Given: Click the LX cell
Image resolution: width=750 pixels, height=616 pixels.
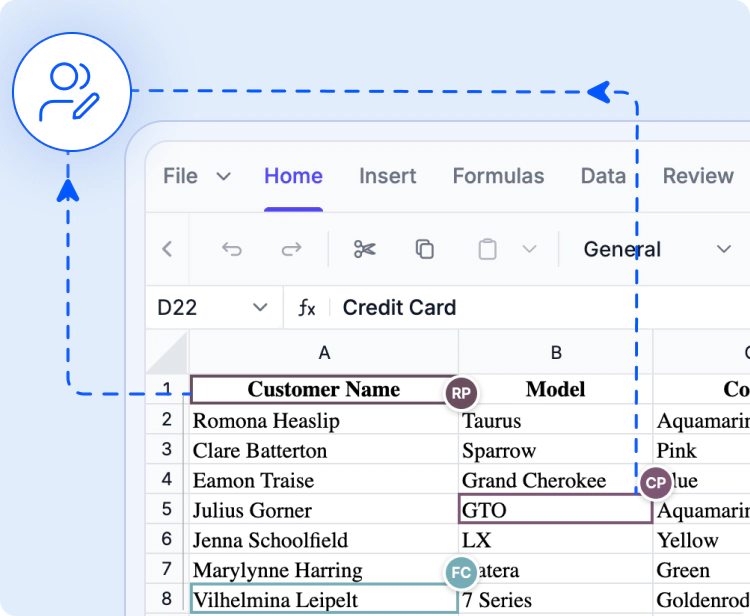Looking at the screenshot, I should pos(555,539).
